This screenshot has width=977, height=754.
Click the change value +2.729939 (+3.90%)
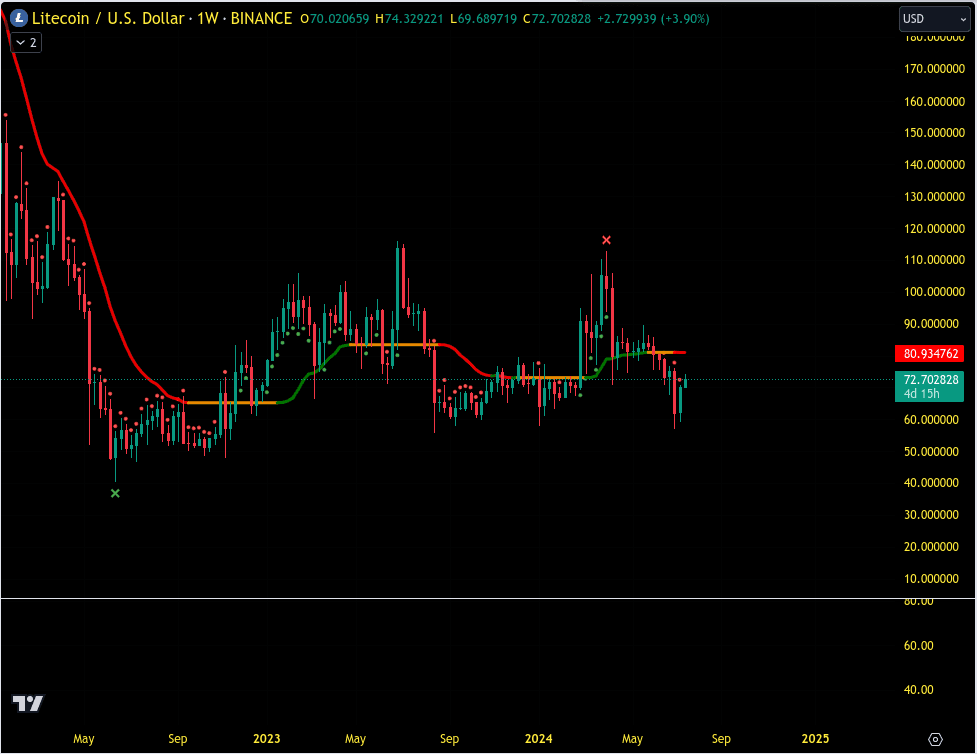(653, 19)
